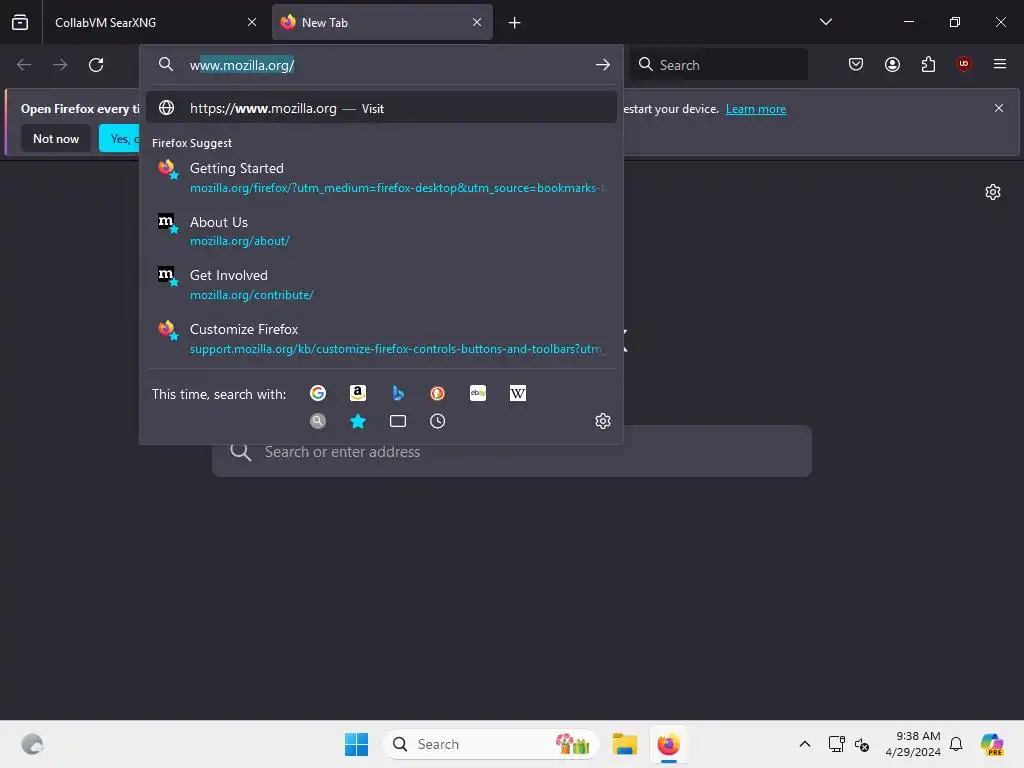Open File Explorer from the taskbar
The height and width of the screenshot is (768, 1024).
(625, 744)
